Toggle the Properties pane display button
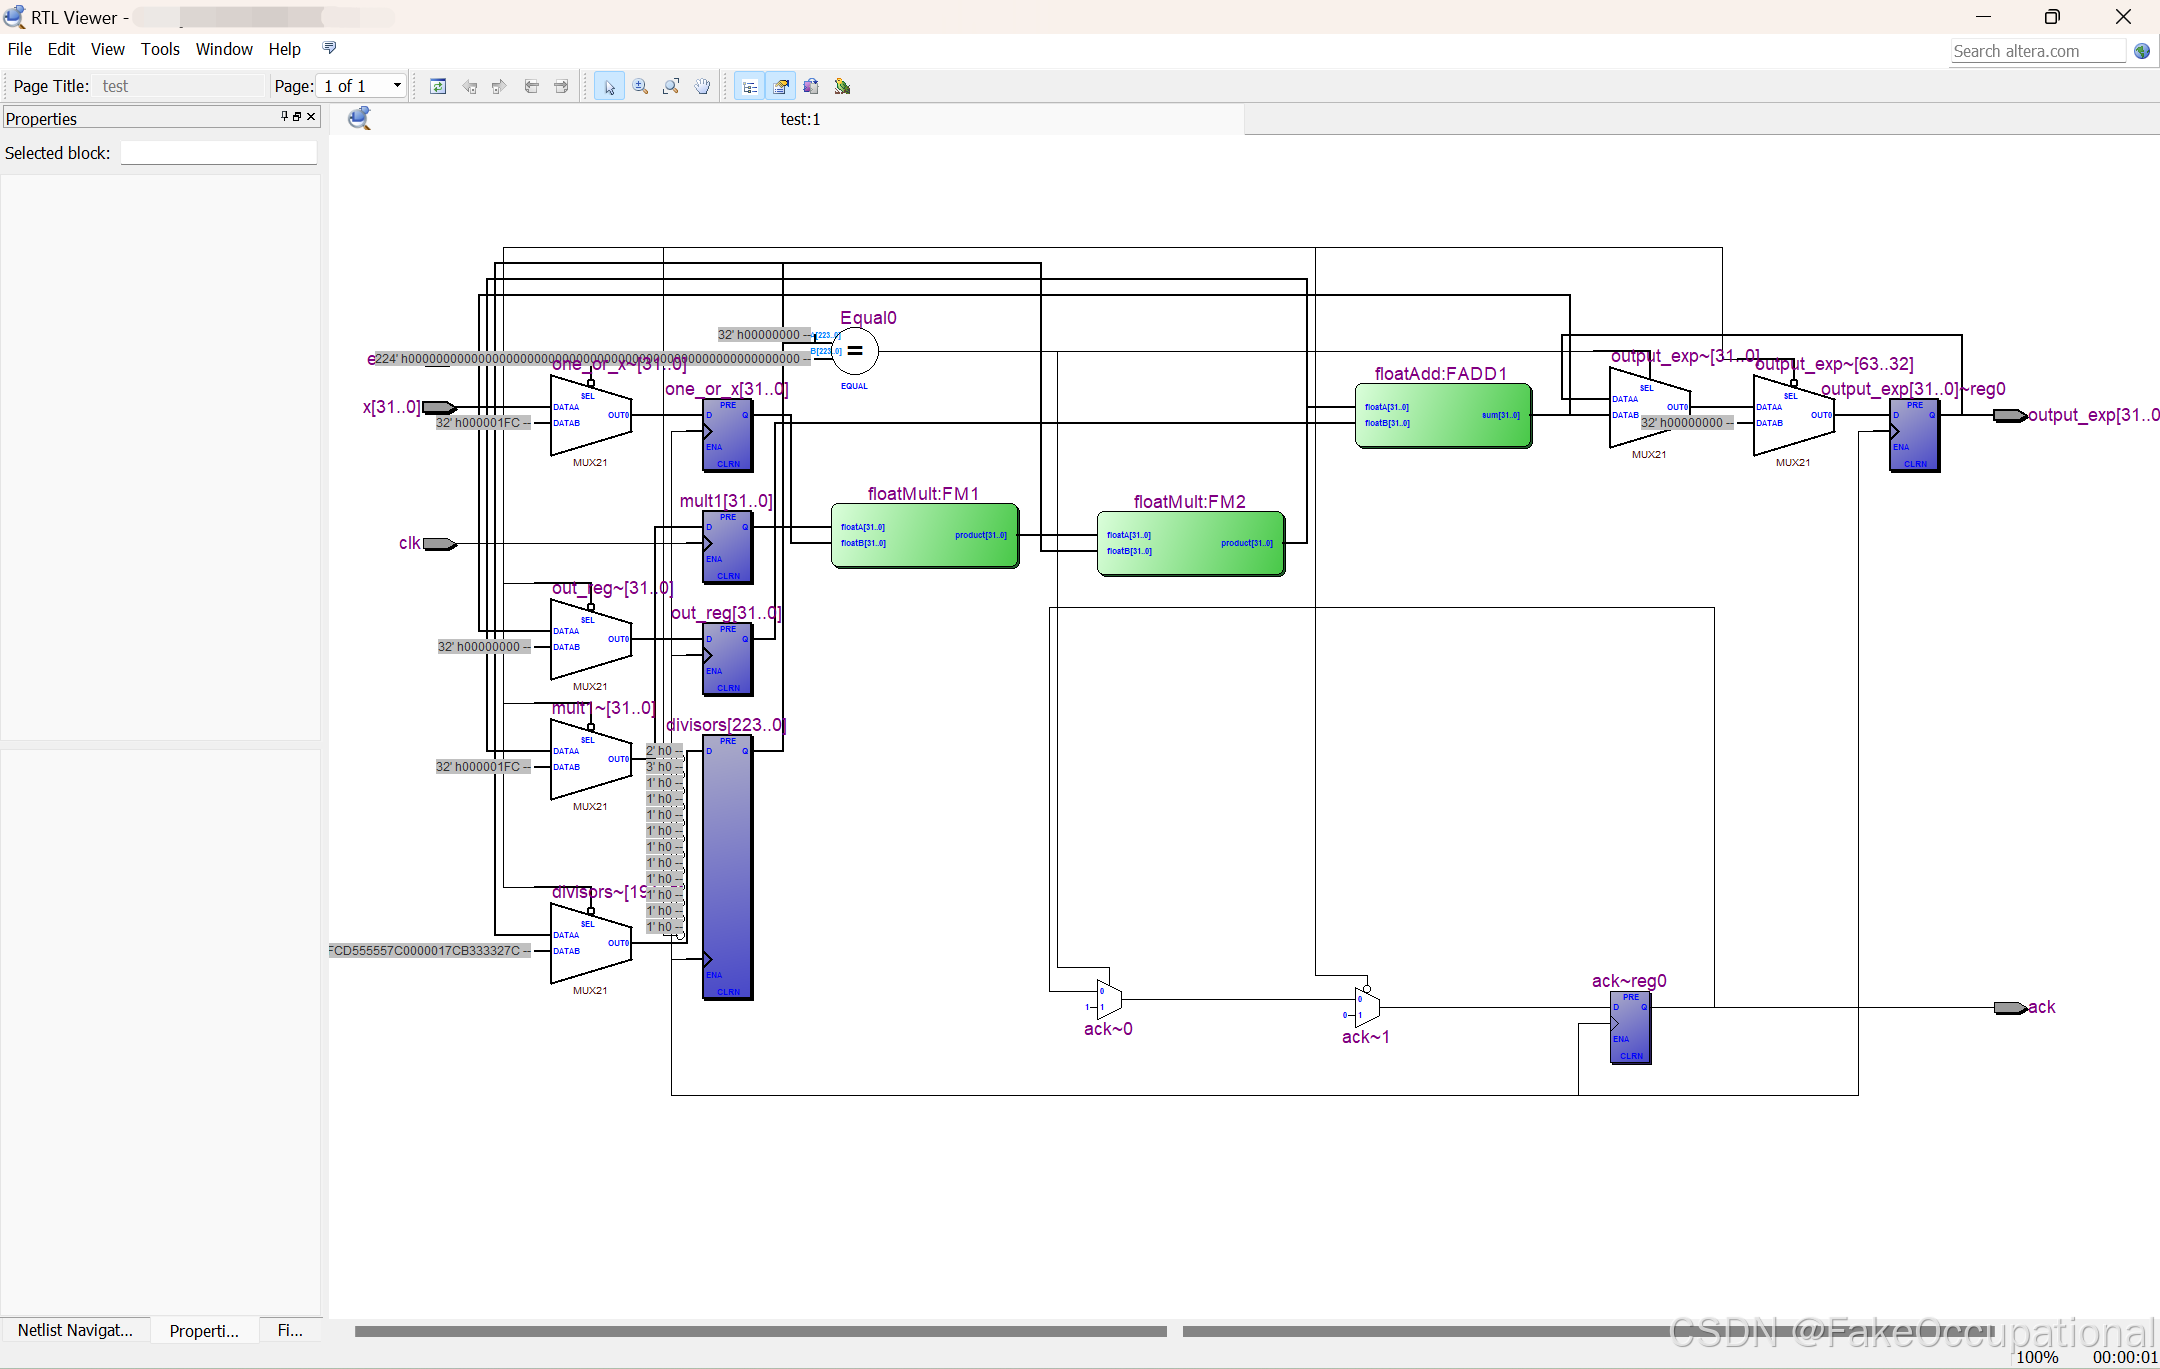 [780, 87]
